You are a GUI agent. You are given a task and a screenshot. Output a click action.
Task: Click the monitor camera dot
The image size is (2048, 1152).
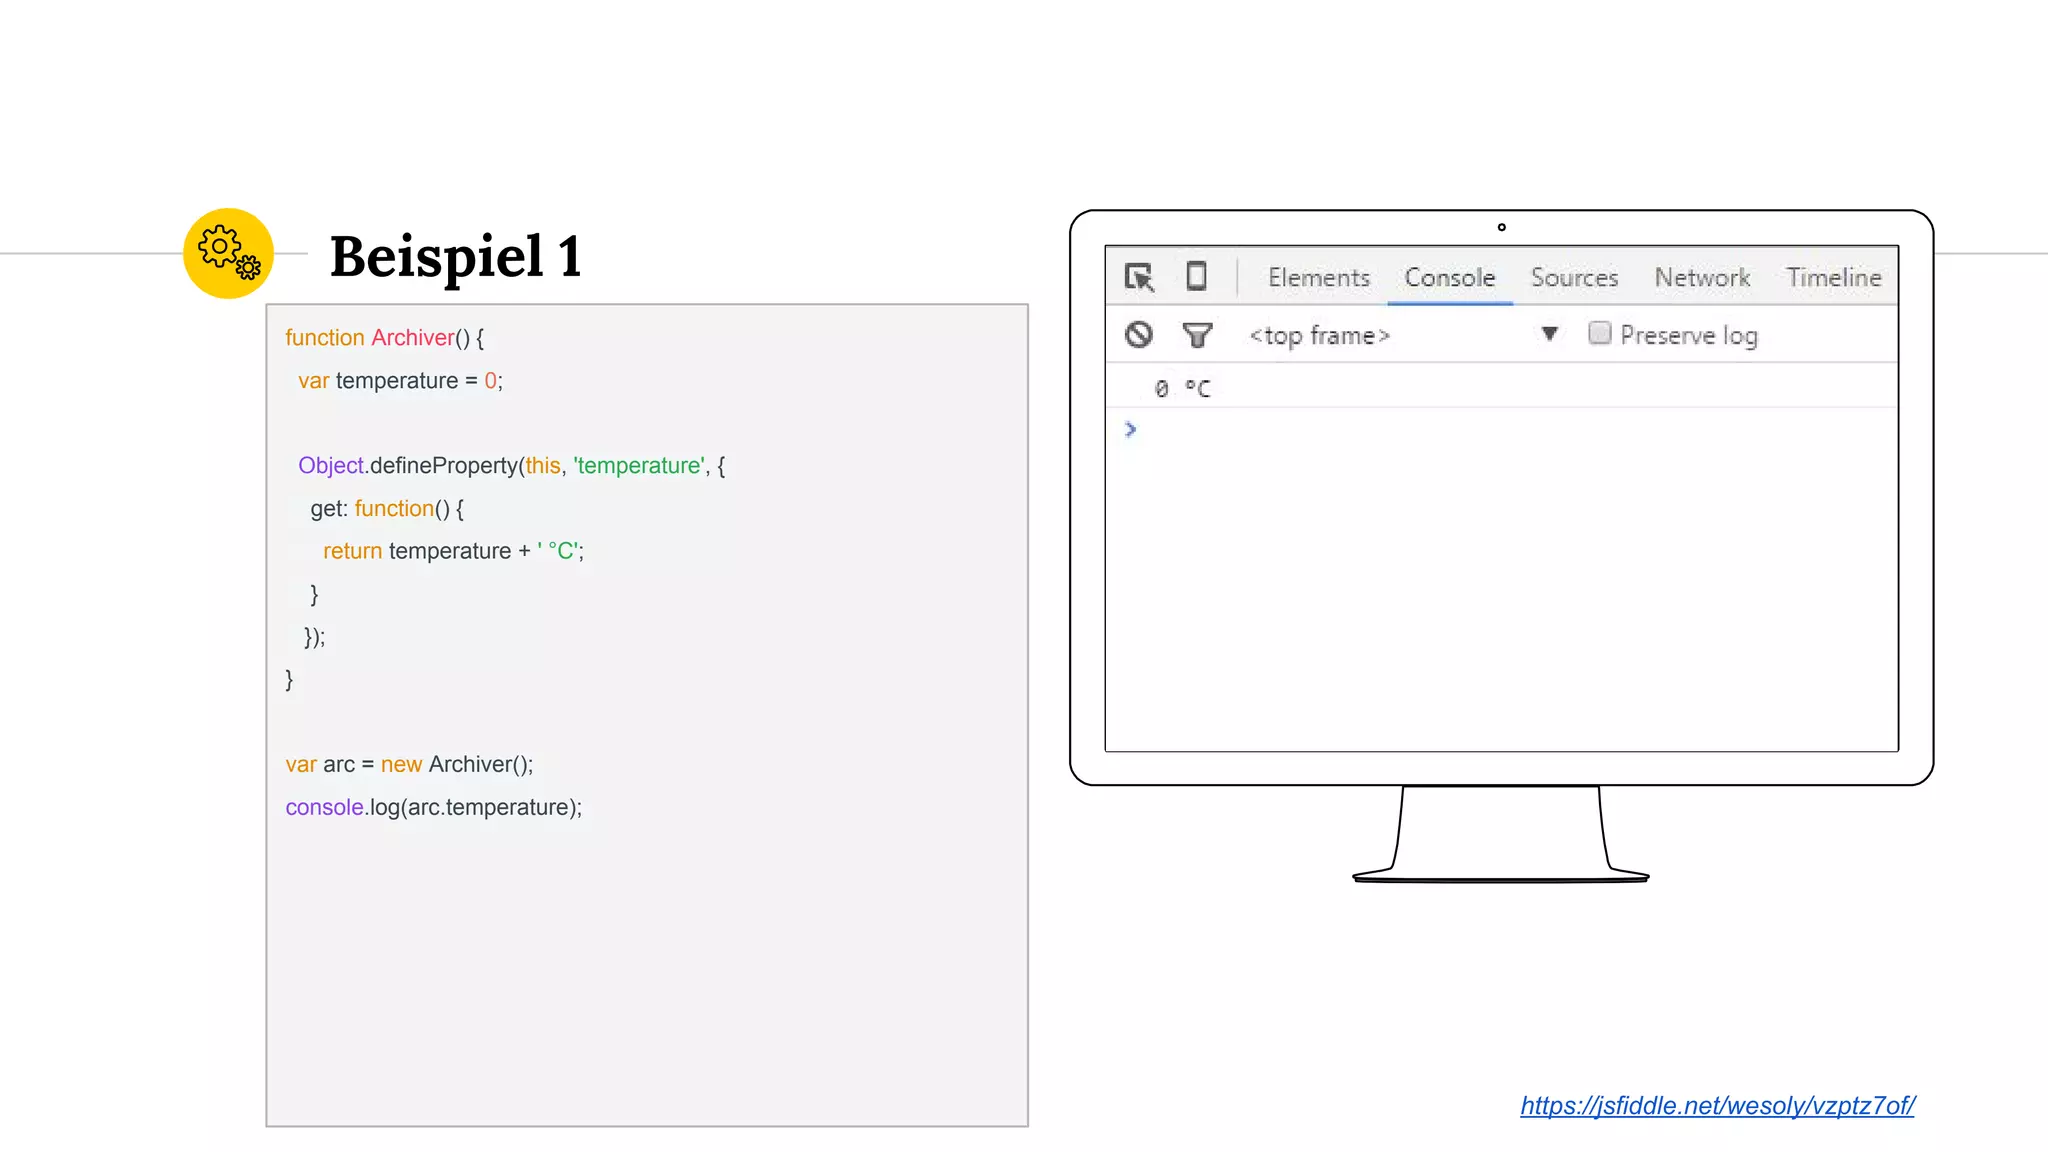click(x=1501, y=228)
